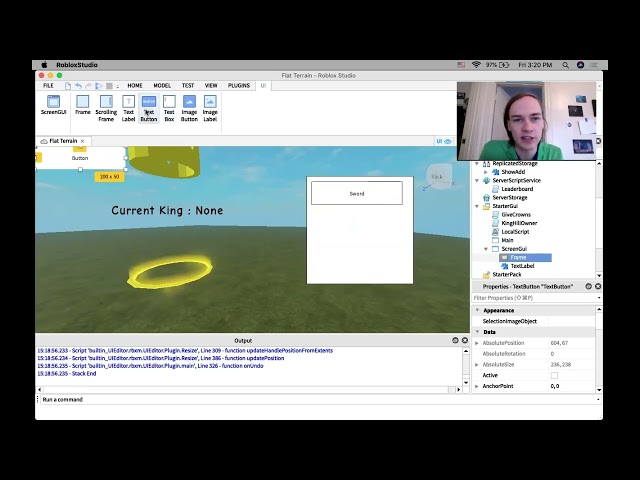This screenshot has width=640, height=480.
Task: Open the RobloxStudio application menu
Action: click(x=77, y=65)
